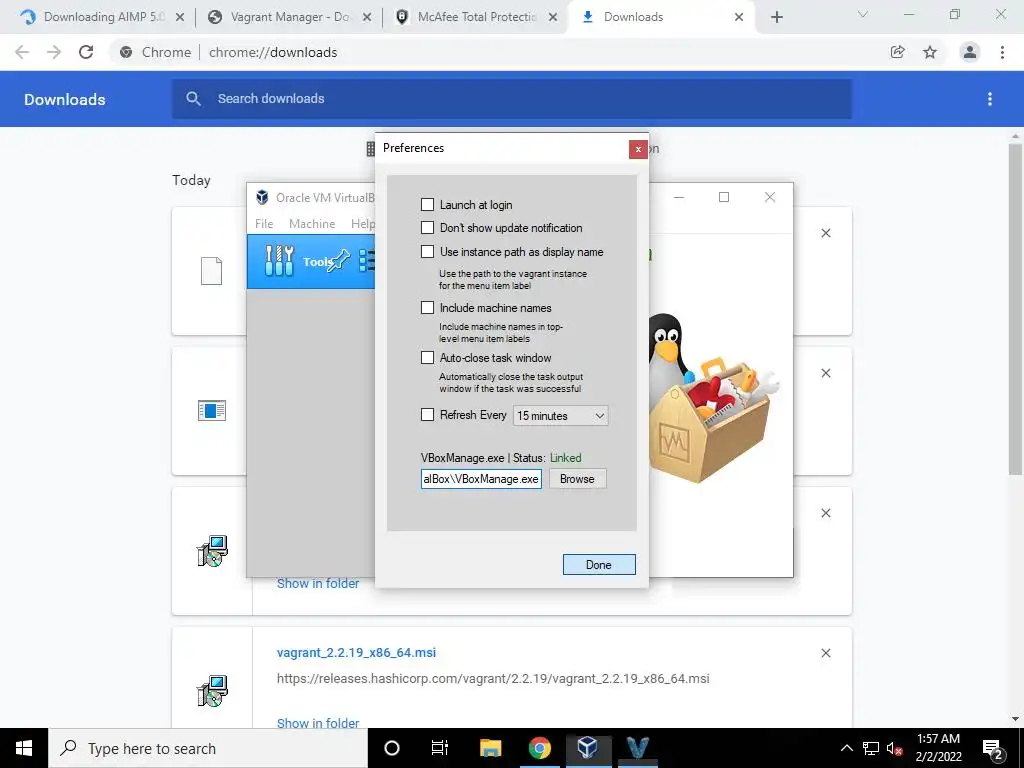
Task: Switch to Chrome from the taskbar
Action: click(x=539, y=748)
